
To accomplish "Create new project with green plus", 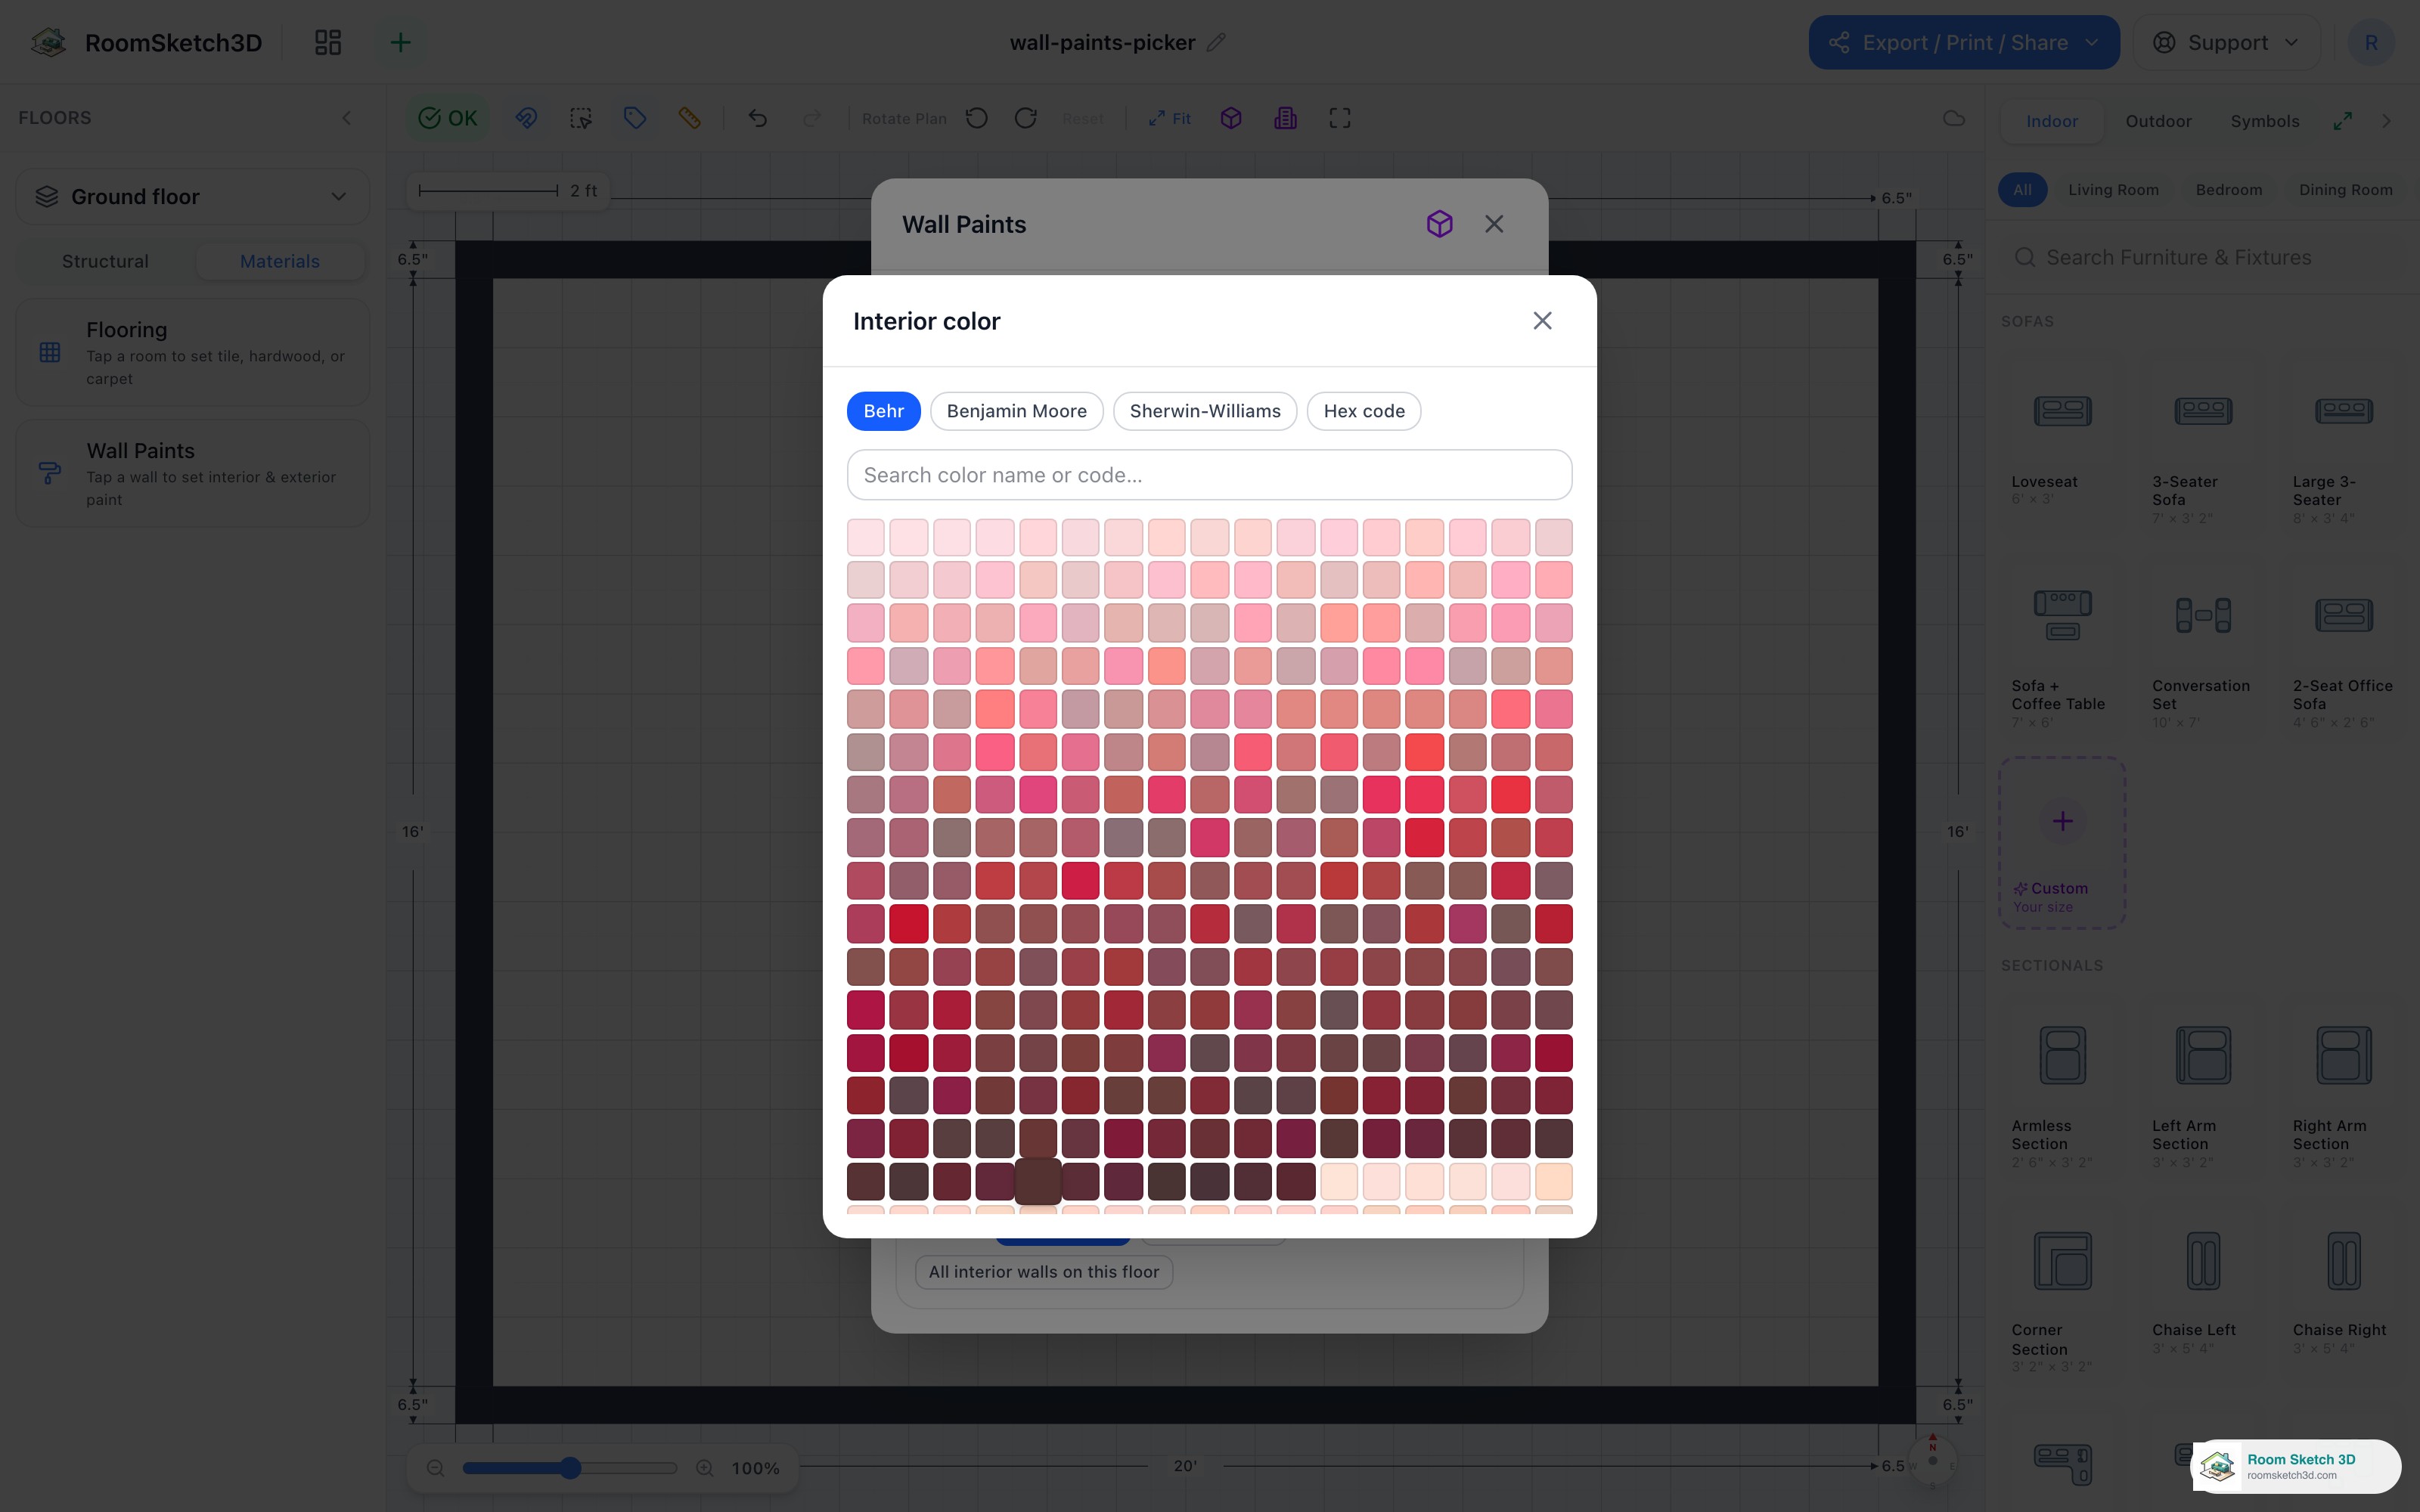I will point(400,42).
